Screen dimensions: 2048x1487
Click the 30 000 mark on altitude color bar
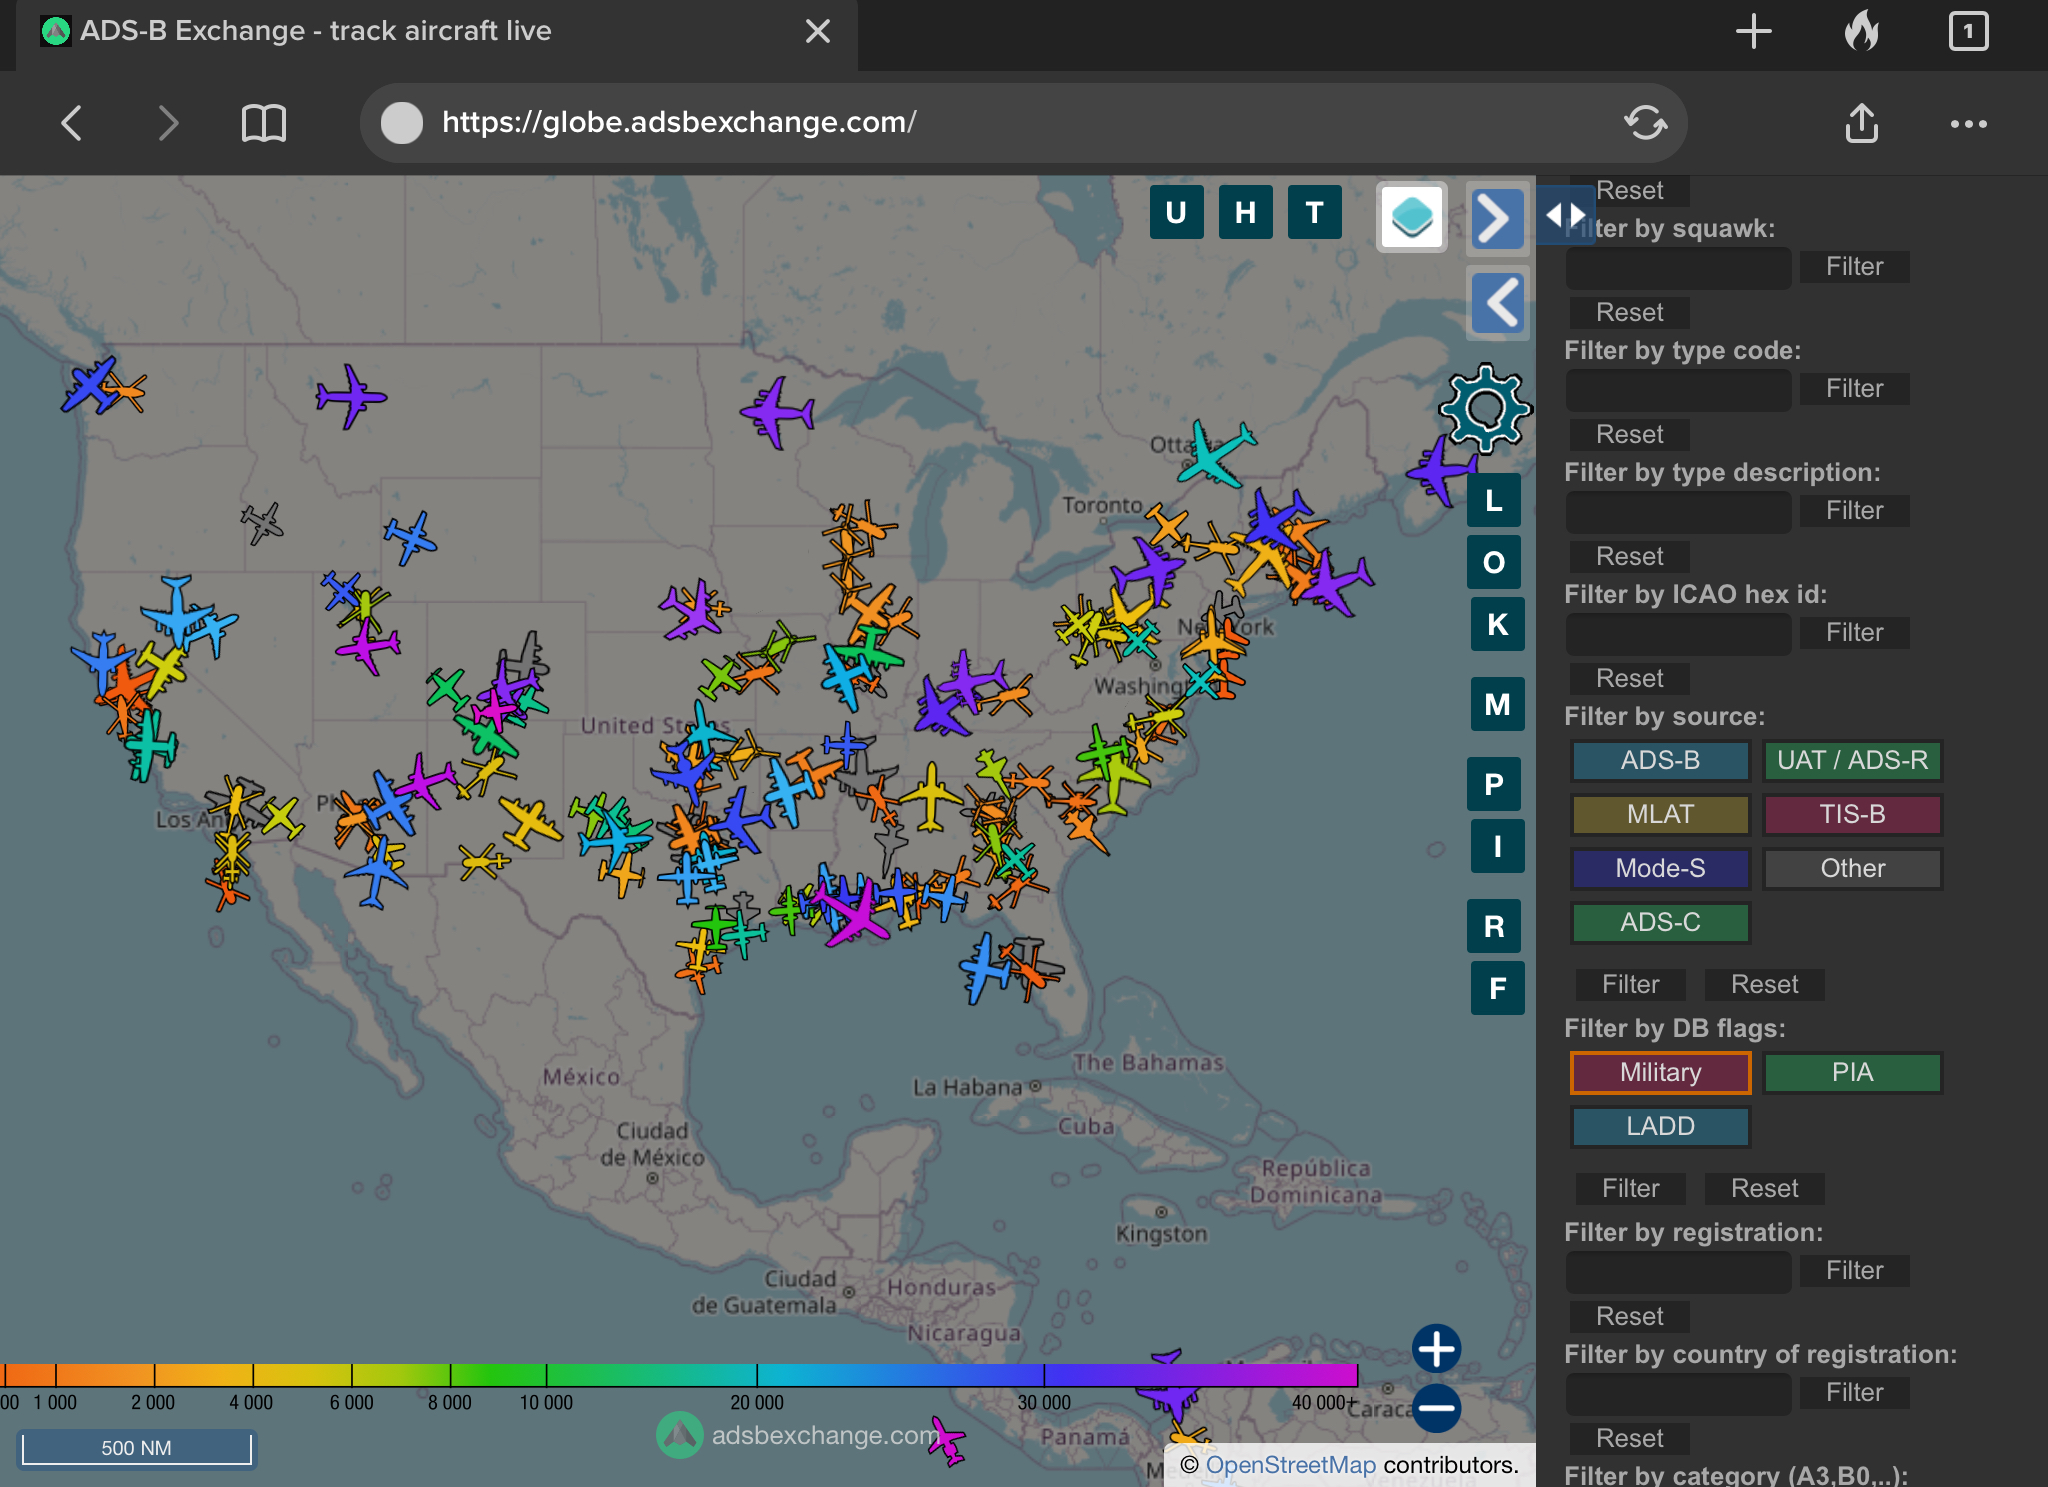click(1043, 1402)
